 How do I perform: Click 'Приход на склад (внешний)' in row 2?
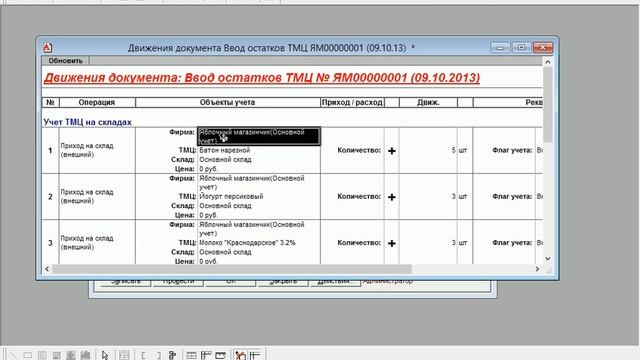click(87, 196)
